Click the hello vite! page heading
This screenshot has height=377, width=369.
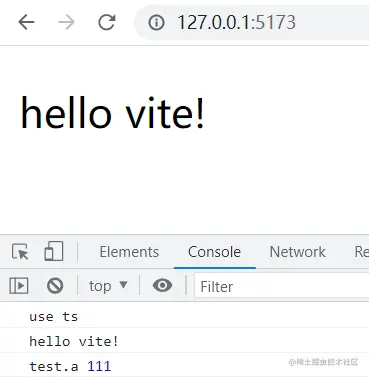(x=112, y=112)
